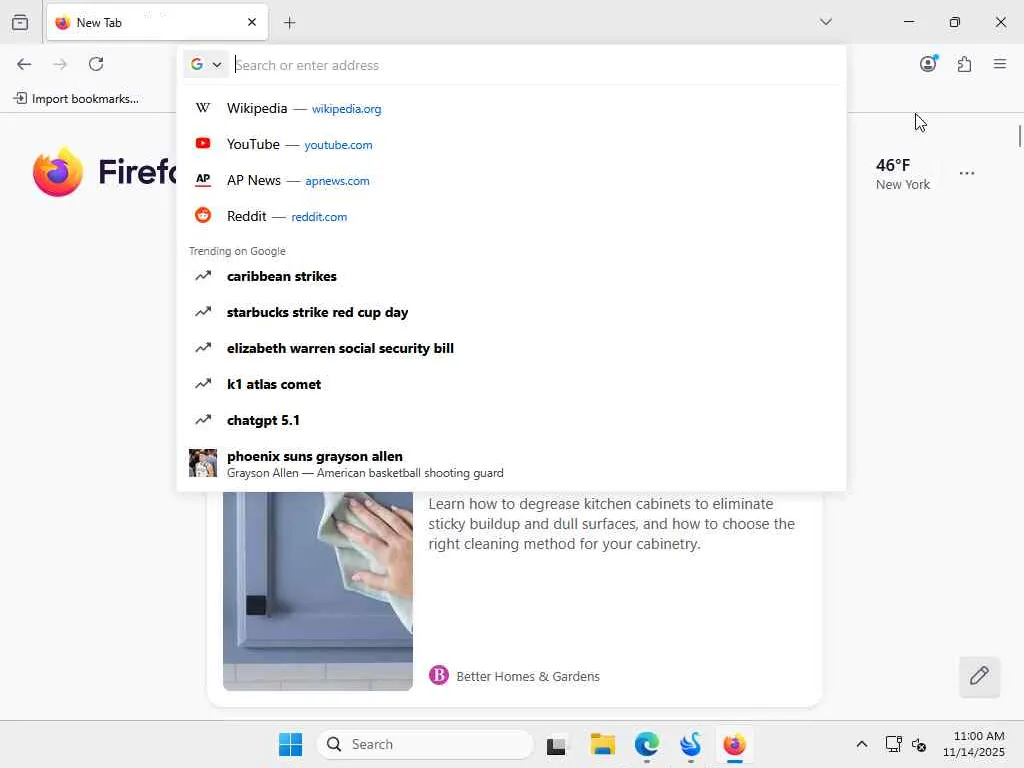Open the 46°F New York weather widget
Viewport: 1024px width, 768px height.
tap(903, 174)
